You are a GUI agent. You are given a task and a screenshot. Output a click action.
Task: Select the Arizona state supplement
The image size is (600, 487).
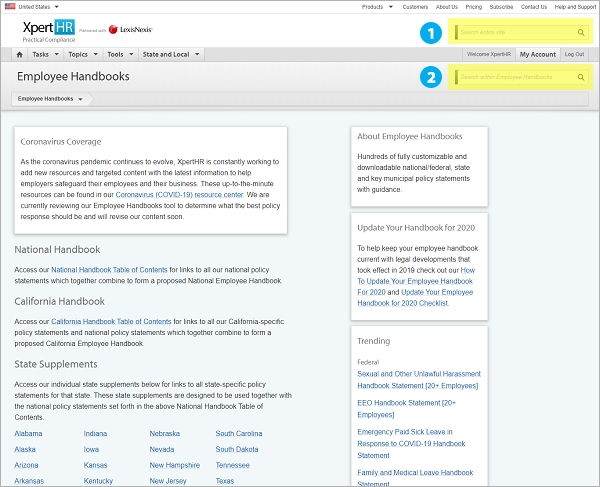coord(26,466)
